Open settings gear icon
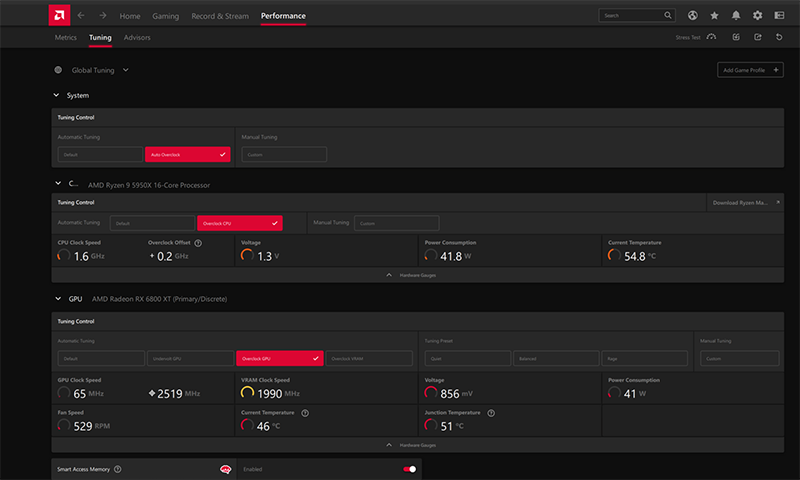This screenshot has width=800, height=480. coord(758,15)
